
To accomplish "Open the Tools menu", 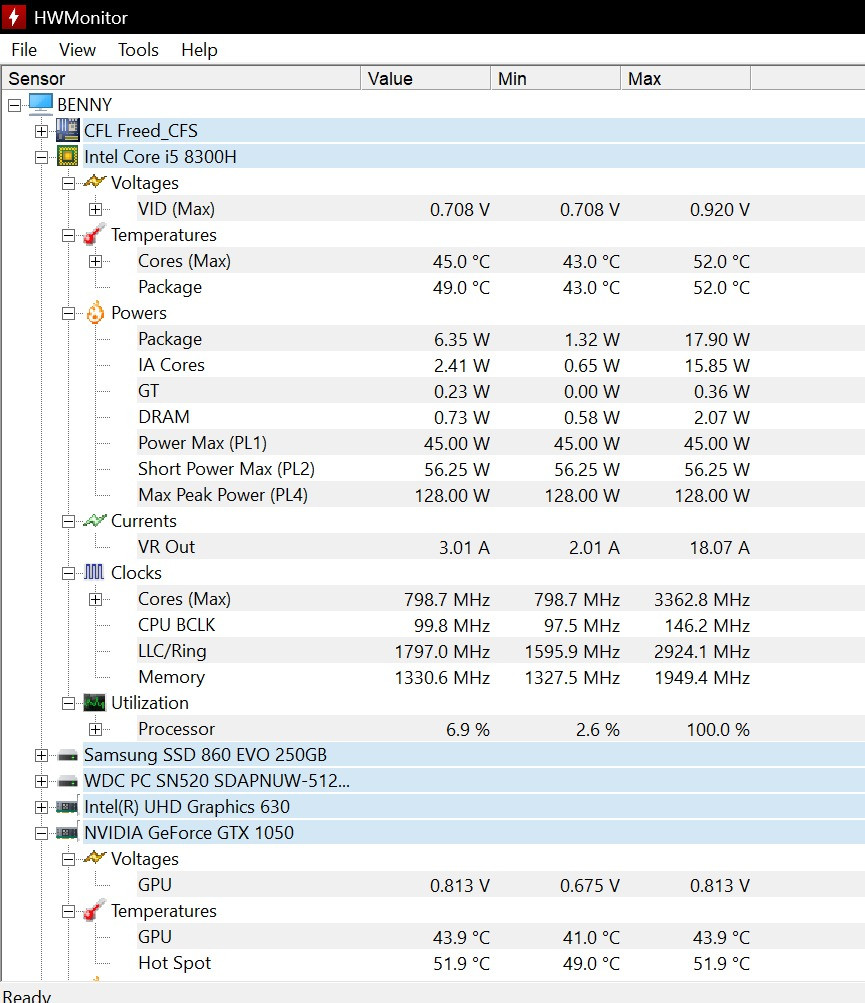I will 138,50.
